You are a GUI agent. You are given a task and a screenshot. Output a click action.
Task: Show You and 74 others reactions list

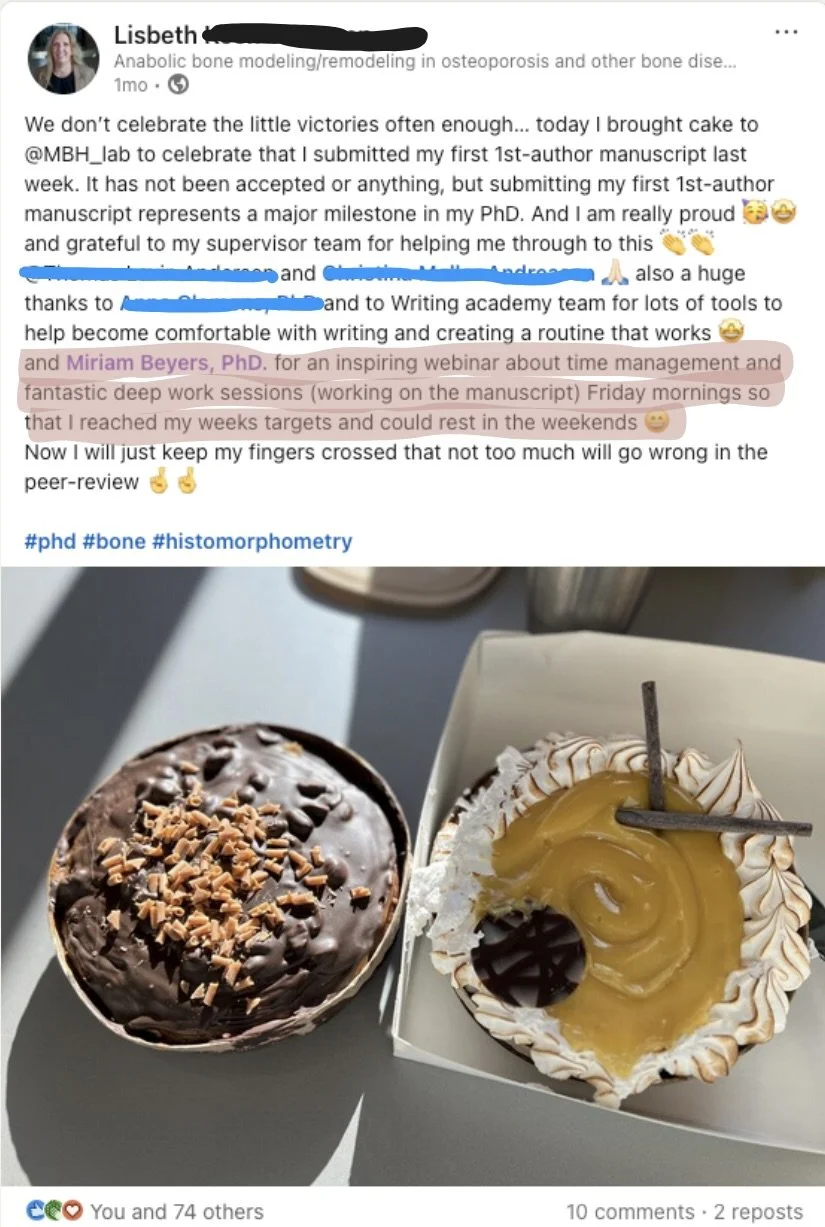tap(177, 1211)
